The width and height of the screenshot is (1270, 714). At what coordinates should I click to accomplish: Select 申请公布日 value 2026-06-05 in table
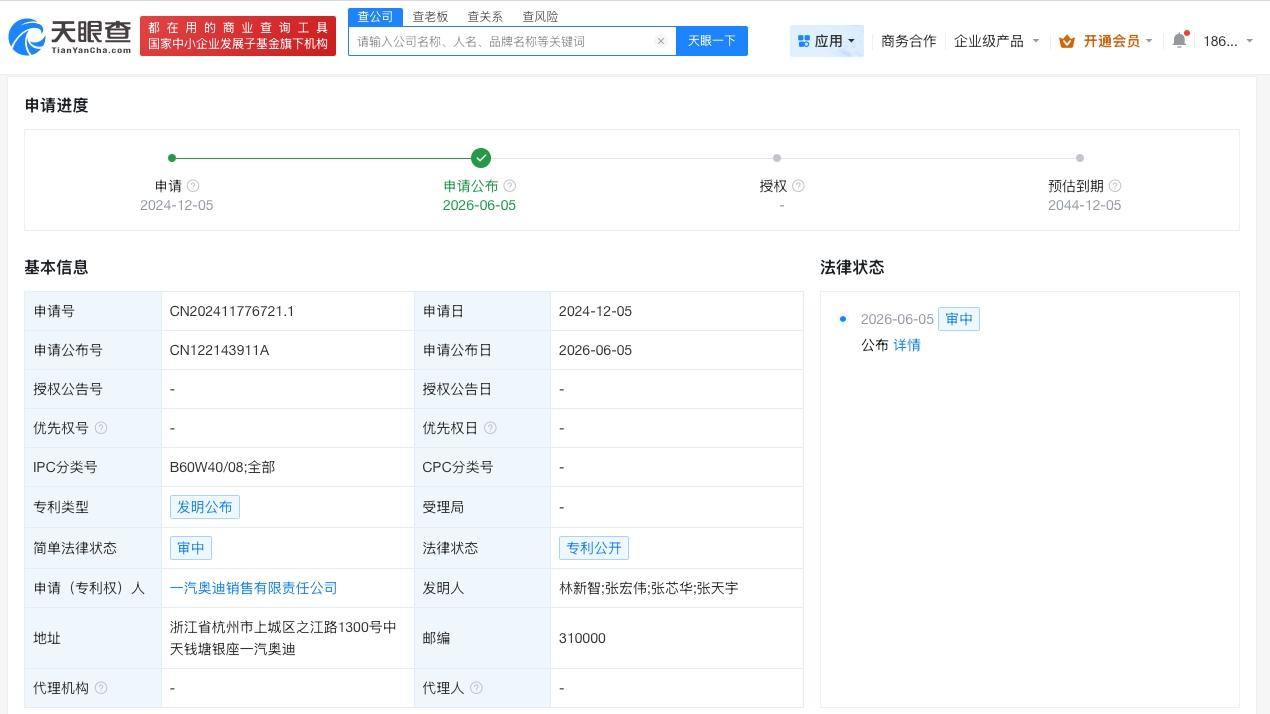[596, 350]
